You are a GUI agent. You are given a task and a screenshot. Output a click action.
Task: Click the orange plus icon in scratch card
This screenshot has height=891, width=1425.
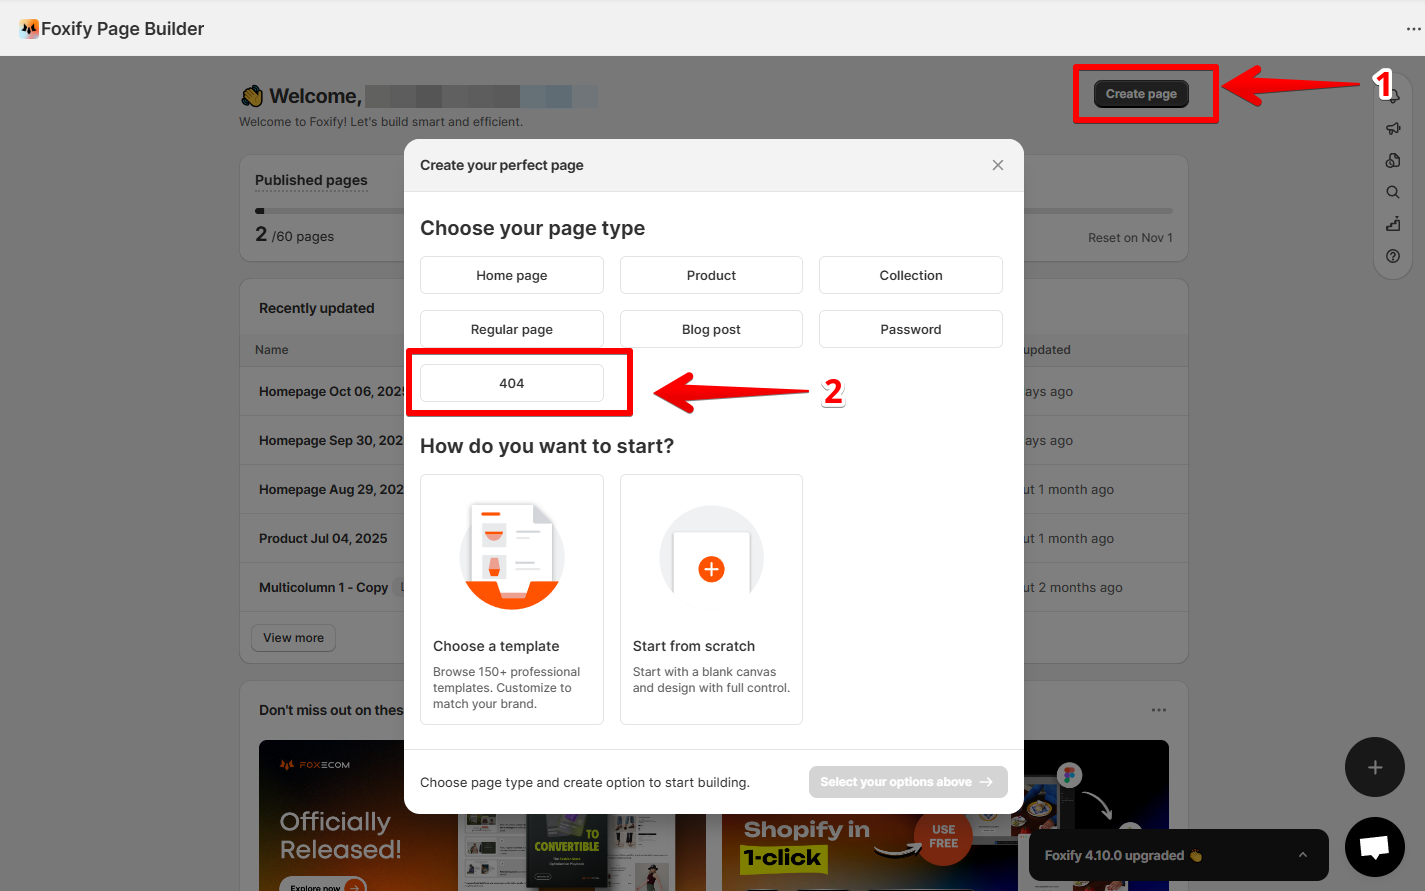[711, 569]
